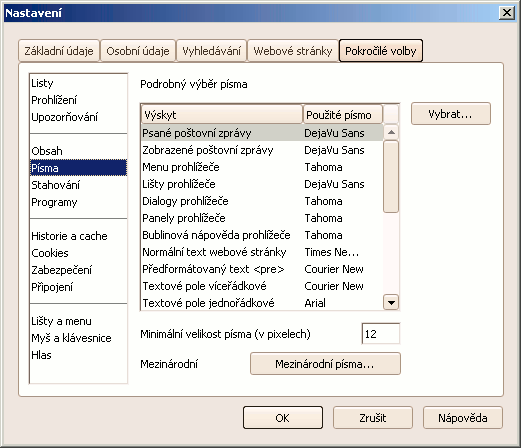Click the highlighted Písma entry
This screenshot has width=521, height=448.
click(x=78, y=168)
